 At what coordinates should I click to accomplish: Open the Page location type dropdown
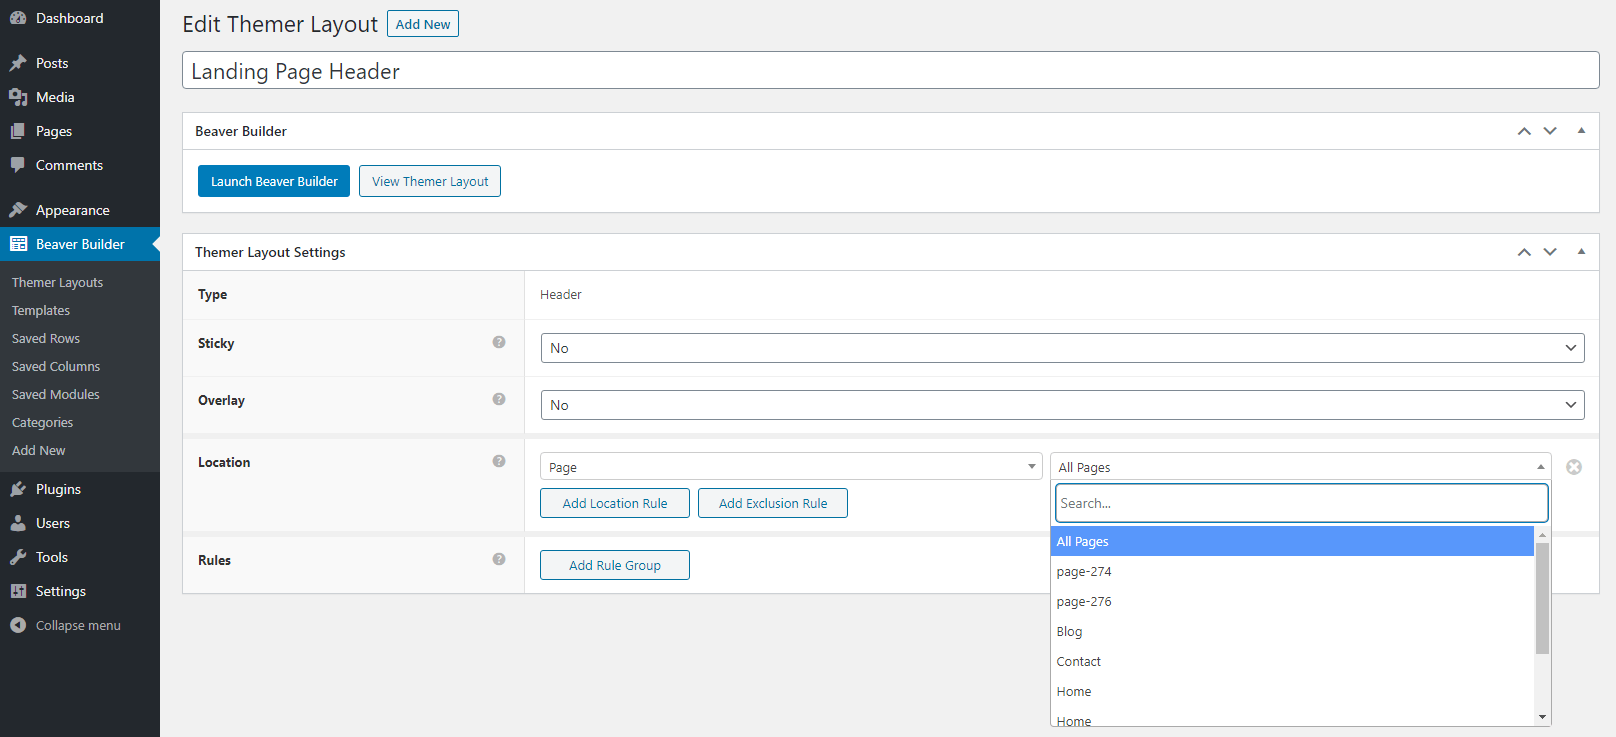point(791,467)
